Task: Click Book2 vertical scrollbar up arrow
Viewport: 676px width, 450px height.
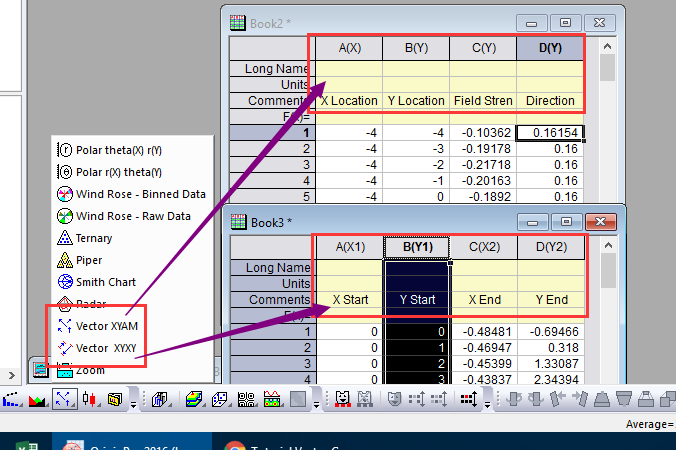Action: pyautogui.click(x=607, y=46)
